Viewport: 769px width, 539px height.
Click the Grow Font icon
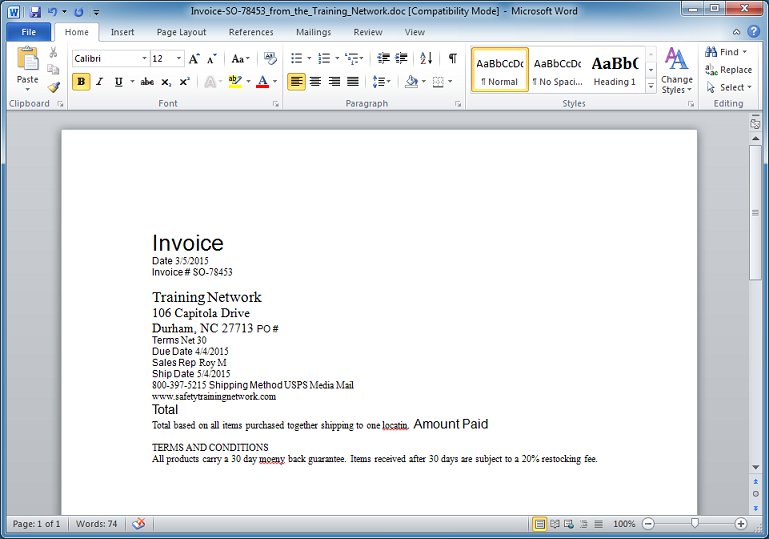(194, 59)
